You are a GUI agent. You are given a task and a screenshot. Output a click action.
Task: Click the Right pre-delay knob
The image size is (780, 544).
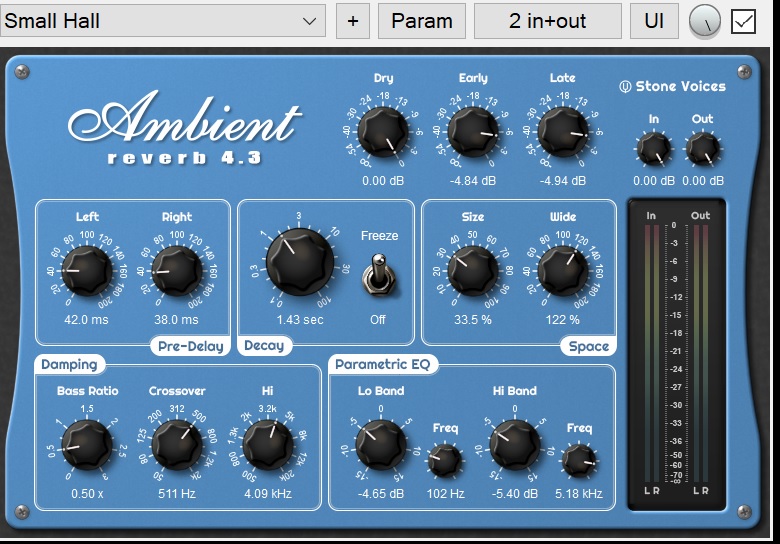point(177,271)
